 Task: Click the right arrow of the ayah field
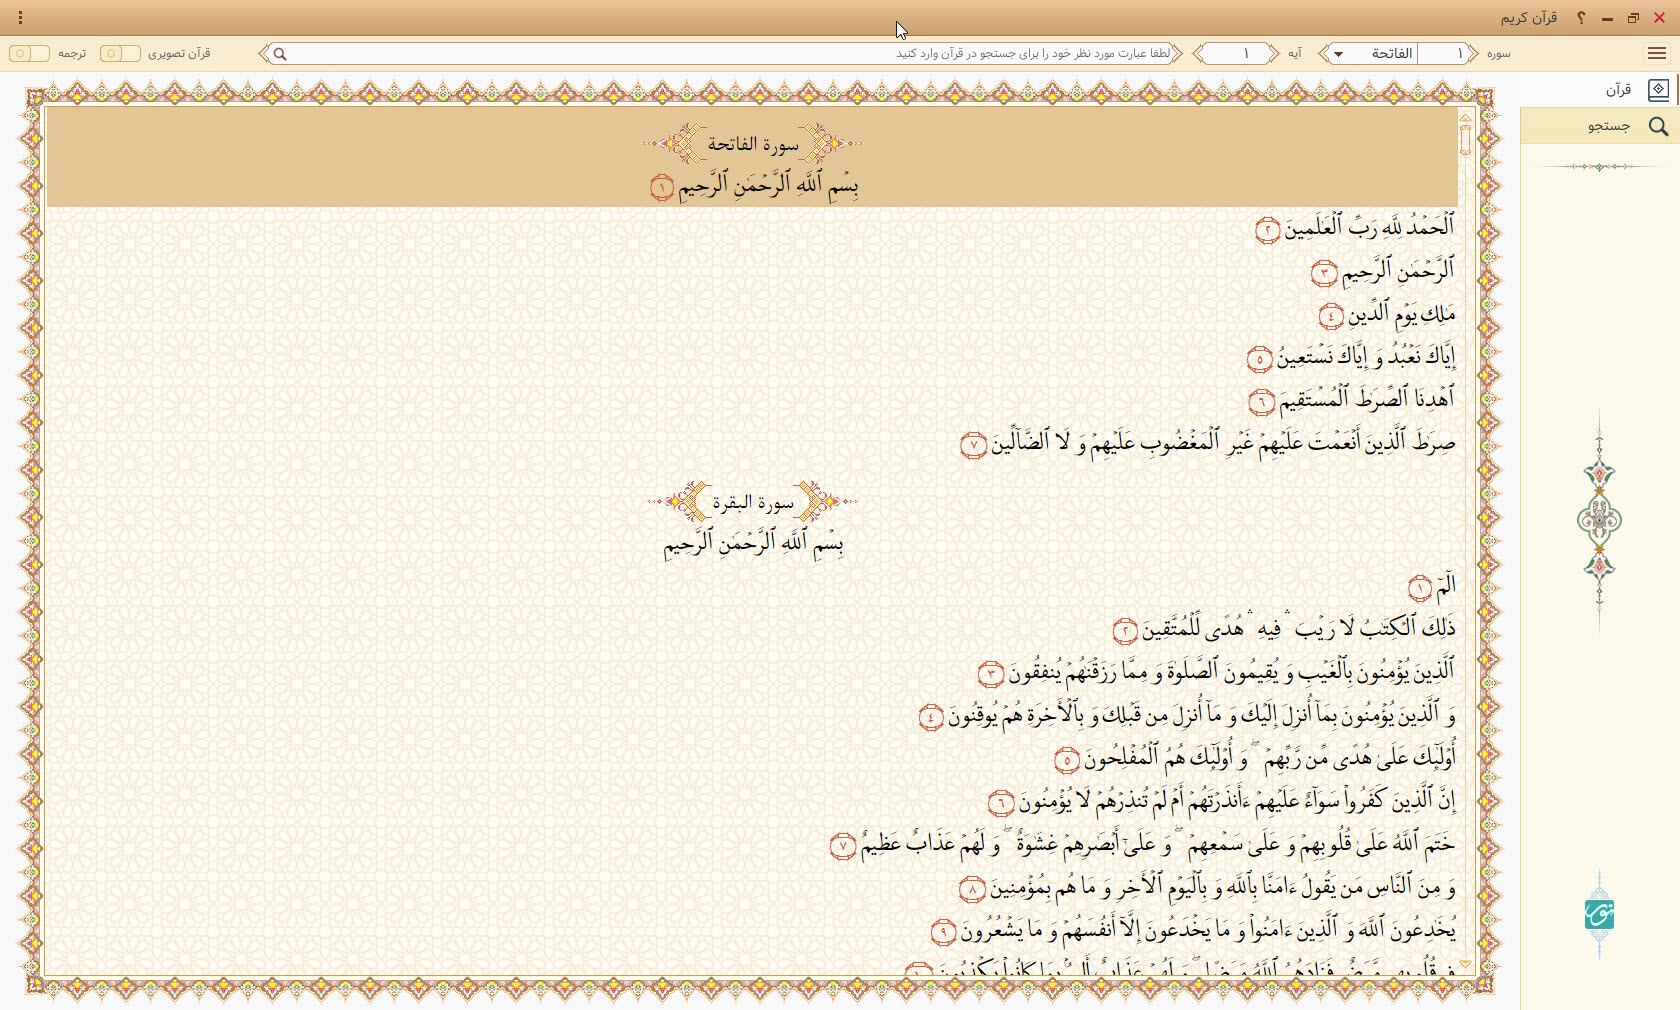pos(1274,54)
